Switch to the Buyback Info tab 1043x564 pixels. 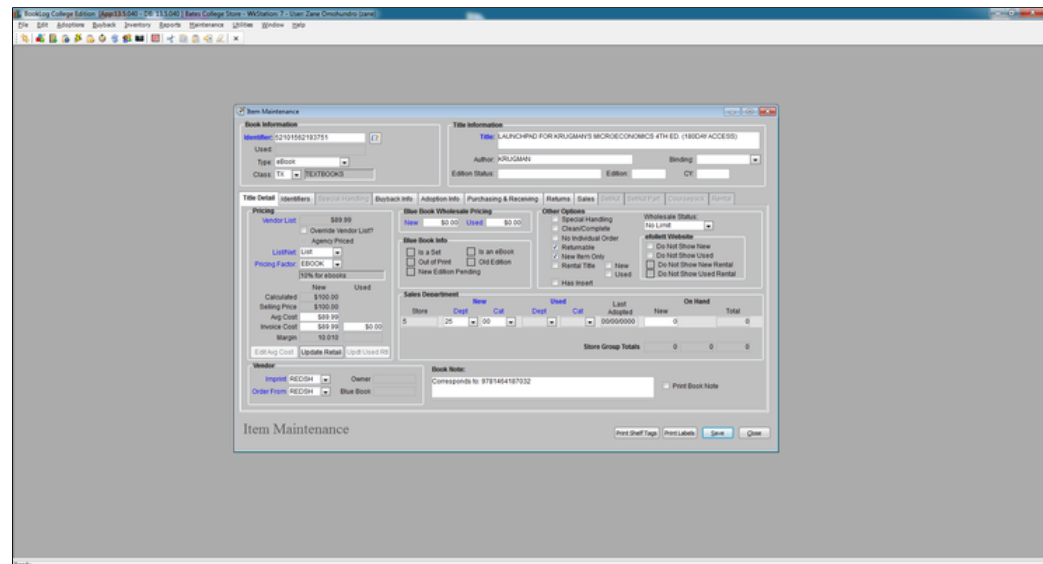tap(394, 199)
